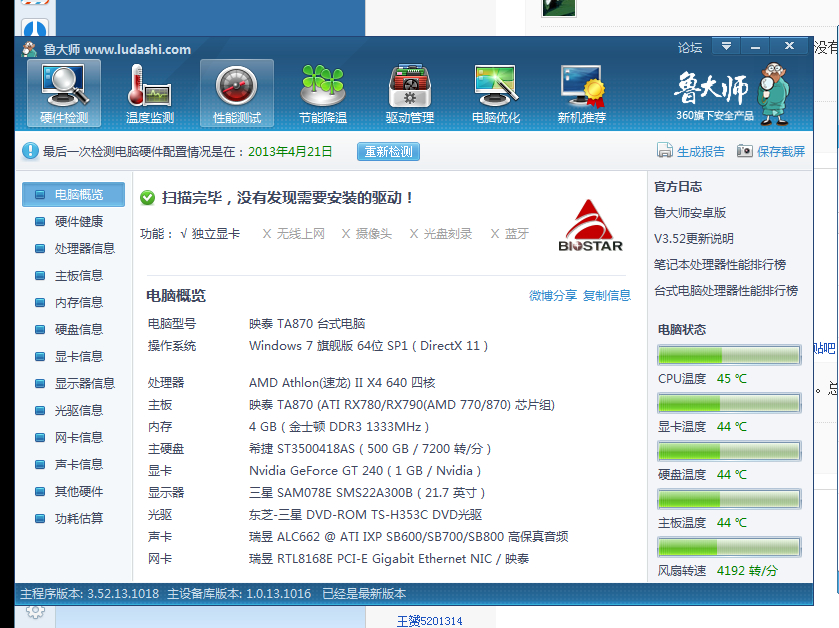Click the gear icon in background window
The image size is (839, 628).
[x=35, y=611]
